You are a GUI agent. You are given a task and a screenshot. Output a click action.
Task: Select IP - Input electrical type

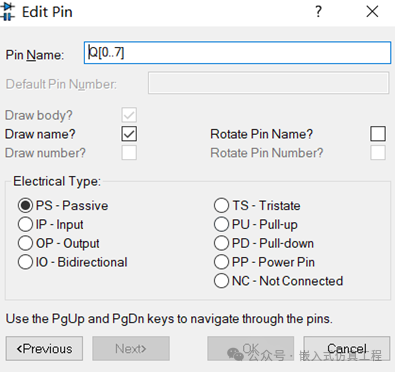tap(25, 224)
